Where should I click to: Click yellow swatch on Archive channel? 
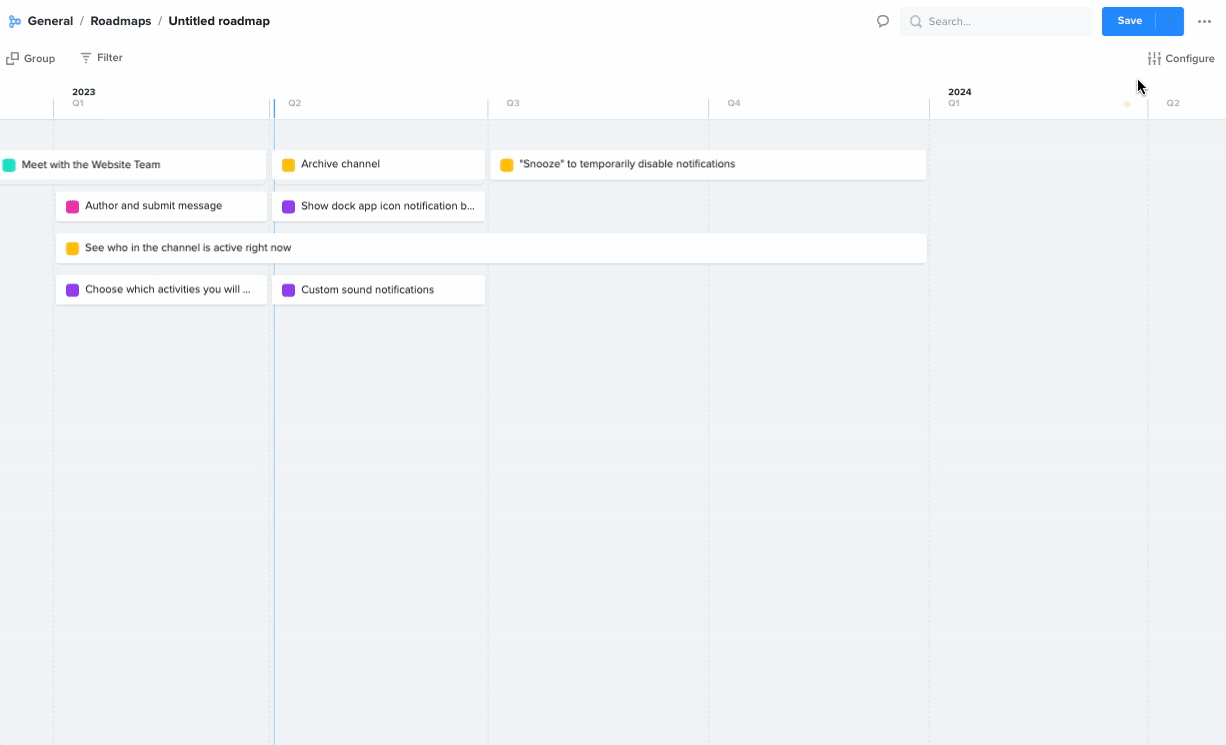point(288,165)
